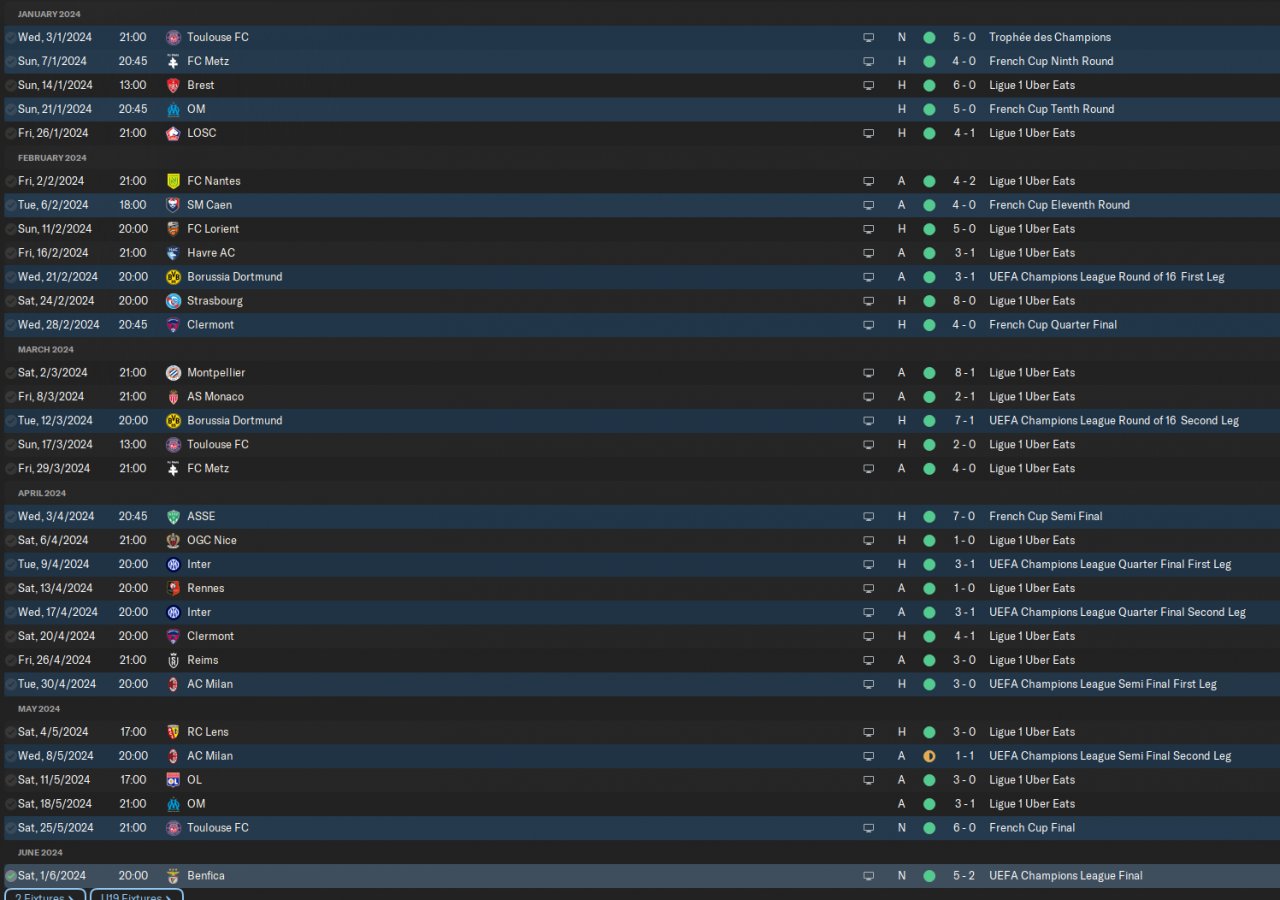Toggle the tick beside the FC Nantes fixture date
The width and height of the screenshot is (1280, 900).
10,181
